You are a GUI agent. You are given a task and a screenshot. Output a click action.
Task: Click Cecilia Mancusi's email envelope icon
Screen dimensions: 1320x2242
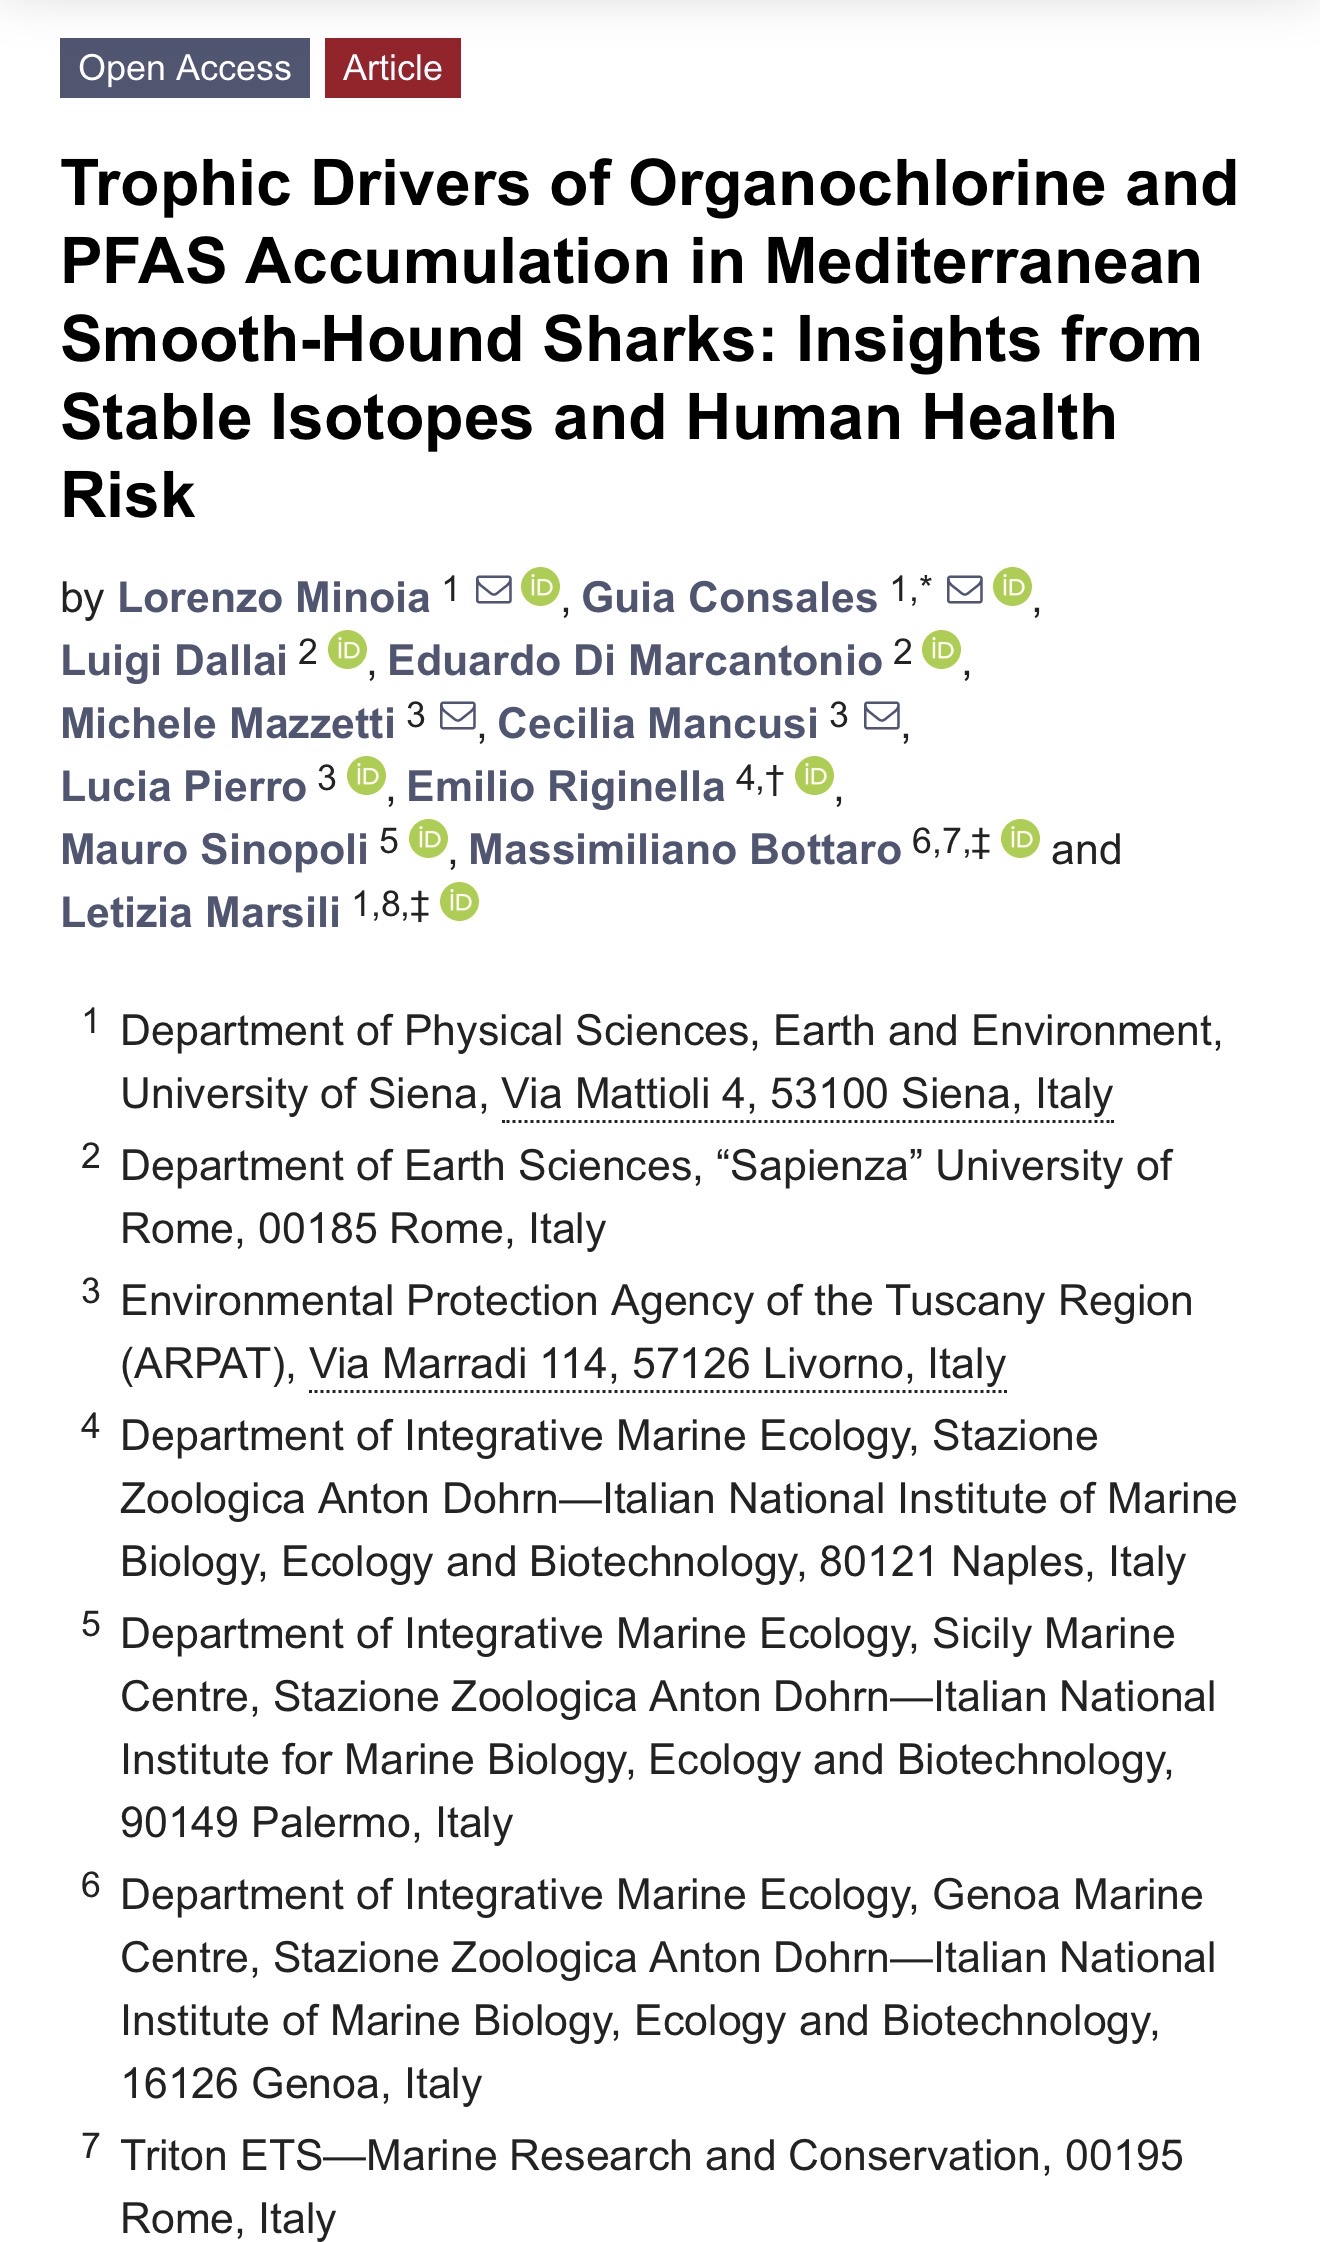[x=881, y=716]
